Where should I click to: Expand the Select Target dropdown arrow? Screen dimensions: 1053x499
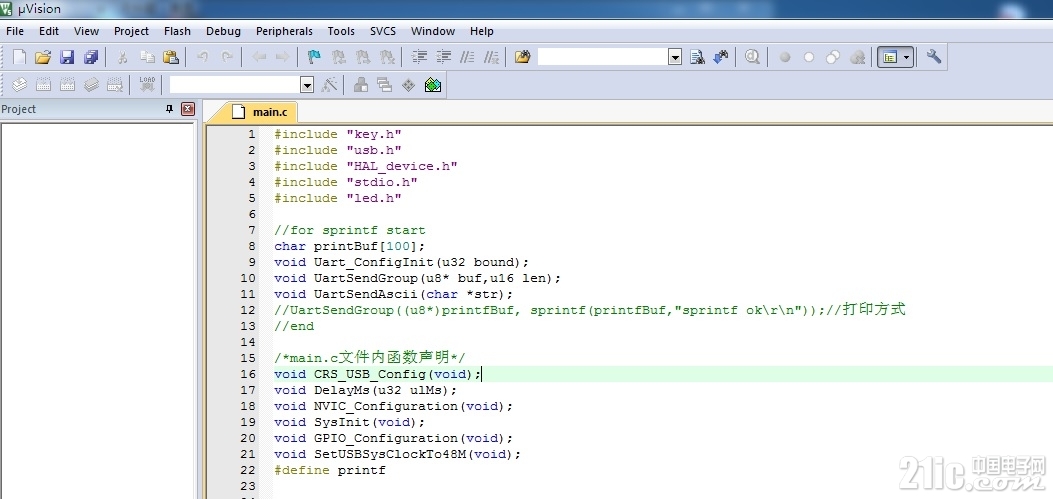[x=308, y=85]
